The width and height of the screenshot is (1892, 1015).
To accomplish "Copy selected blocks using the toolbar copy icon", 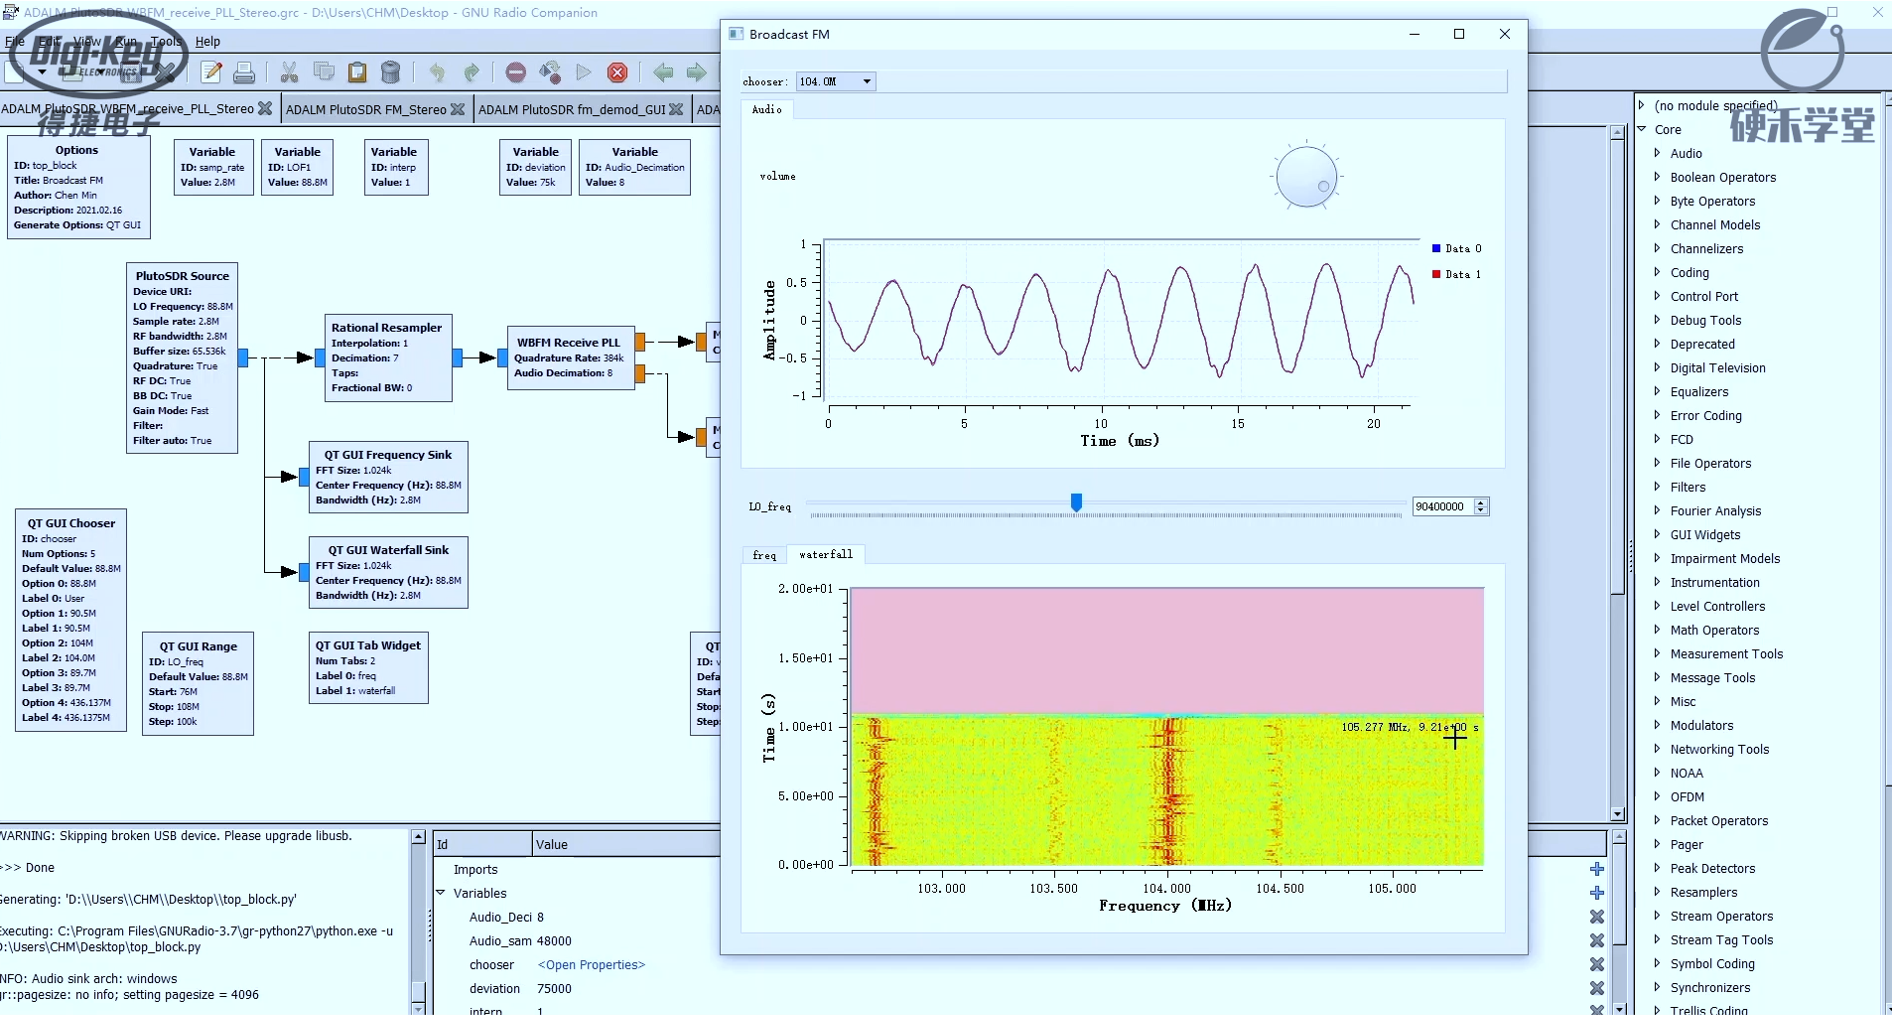I will pyautogui.click(x=324, y=72).
